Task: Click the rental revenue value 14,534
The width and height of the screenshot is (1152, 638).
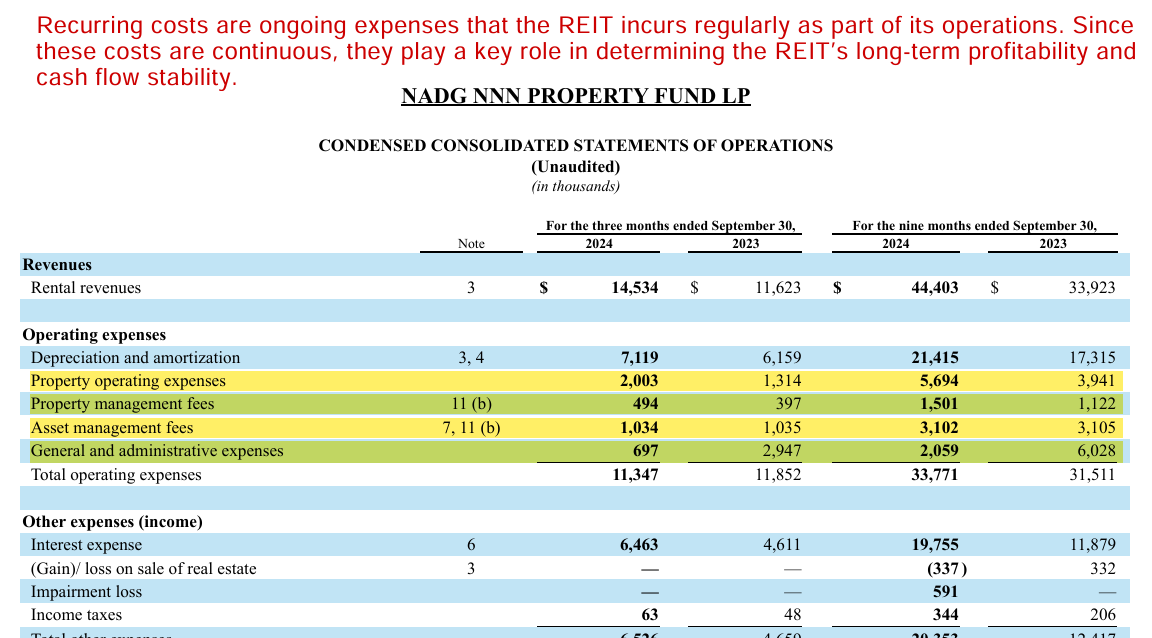Action: pos(637,287)
